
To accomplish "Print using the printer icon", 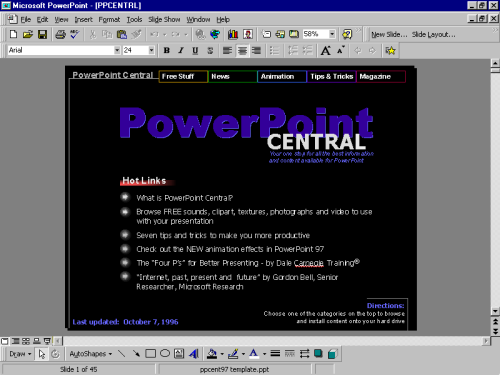I will click(x=60, y=34).
